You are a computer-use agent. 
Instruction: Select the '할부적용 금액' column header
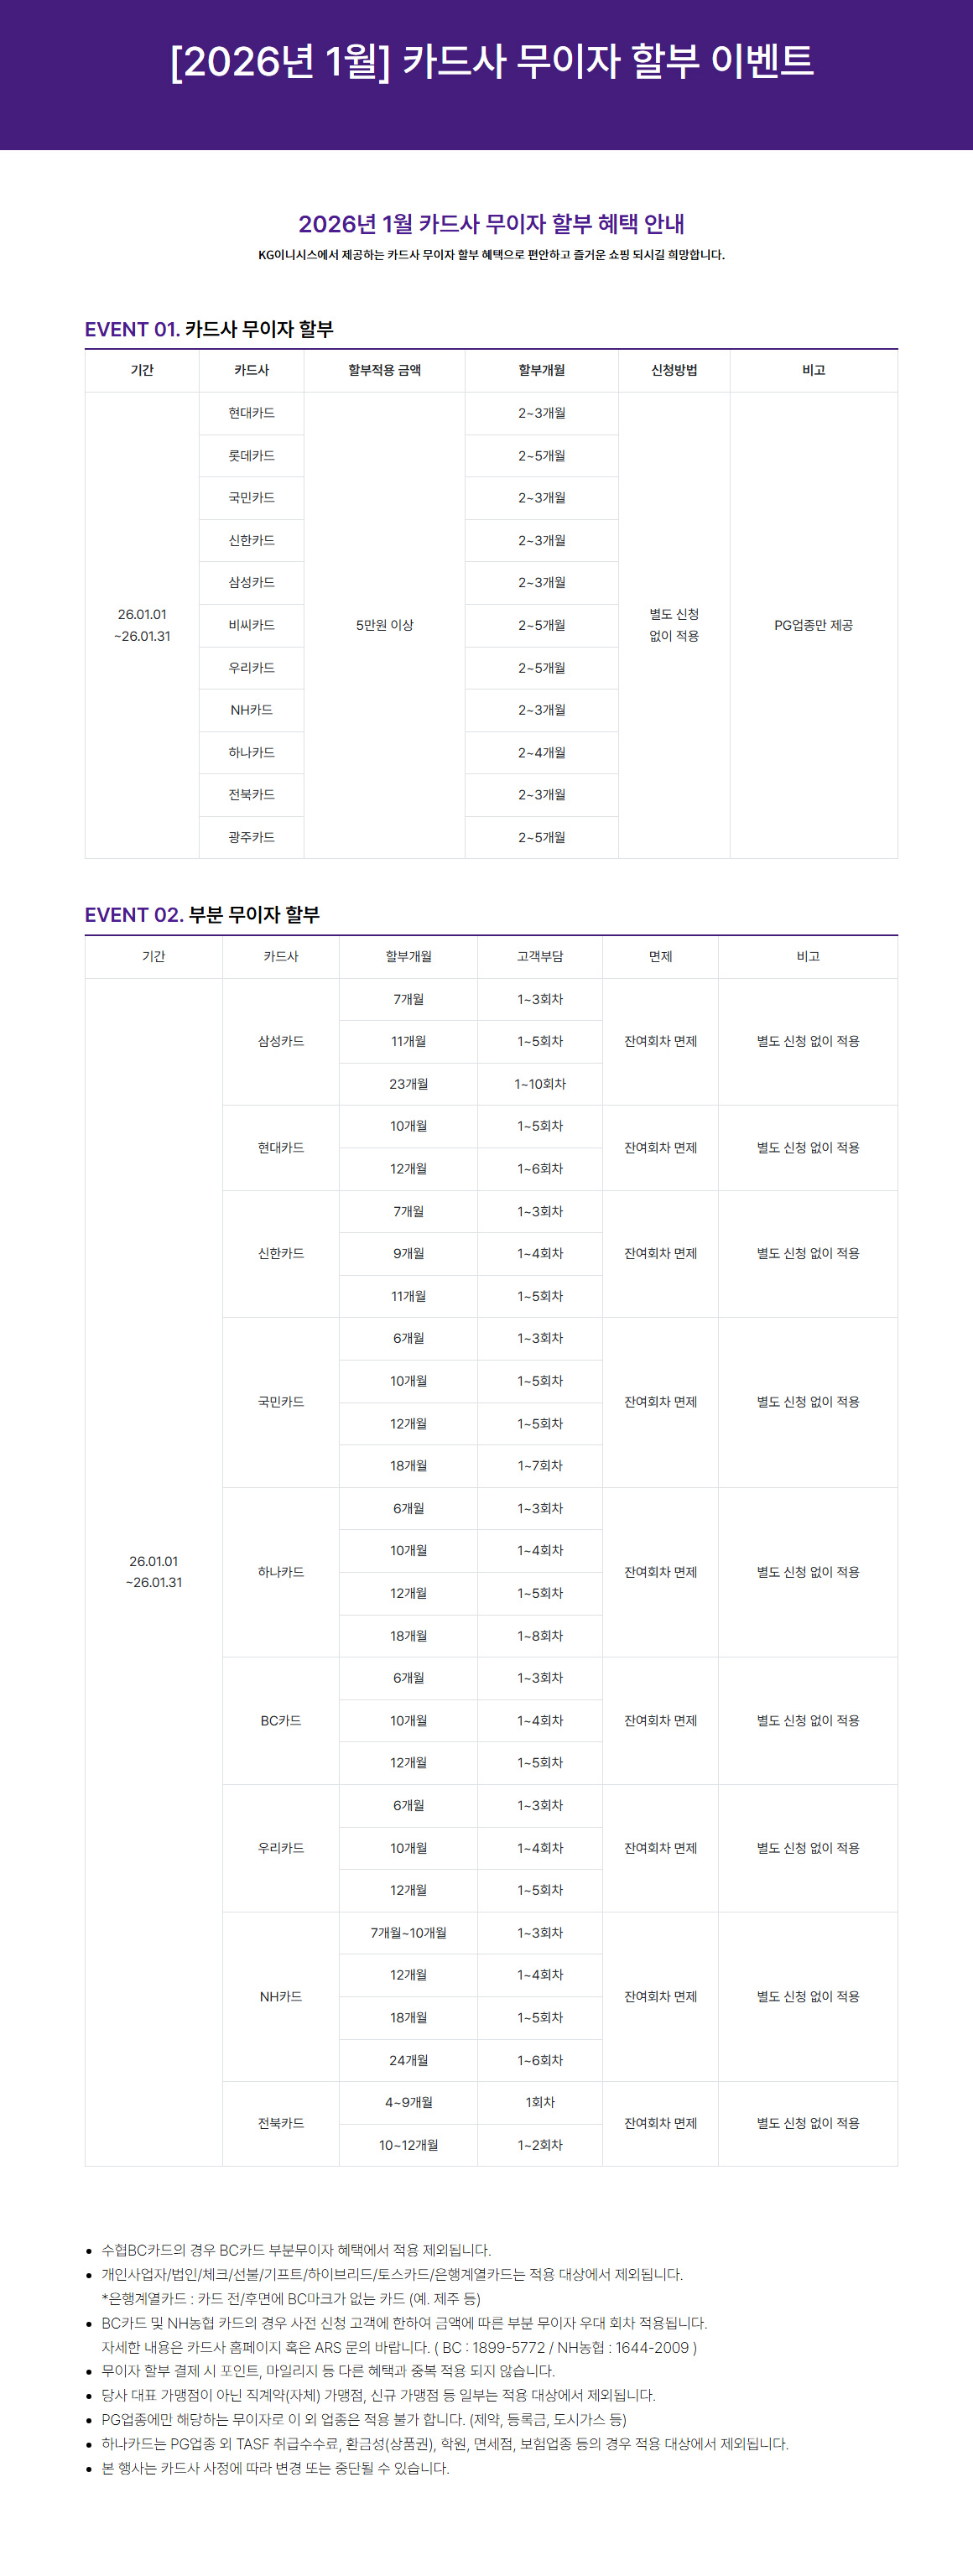click(384, 370)
